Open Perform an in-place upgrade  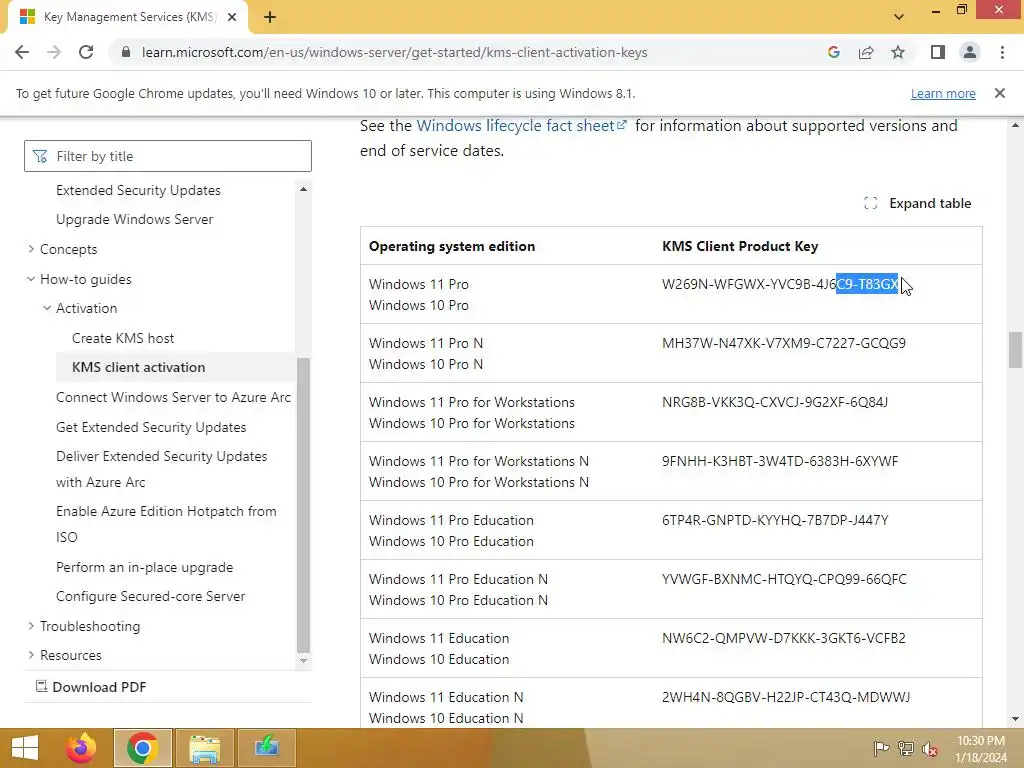point(144,568)
